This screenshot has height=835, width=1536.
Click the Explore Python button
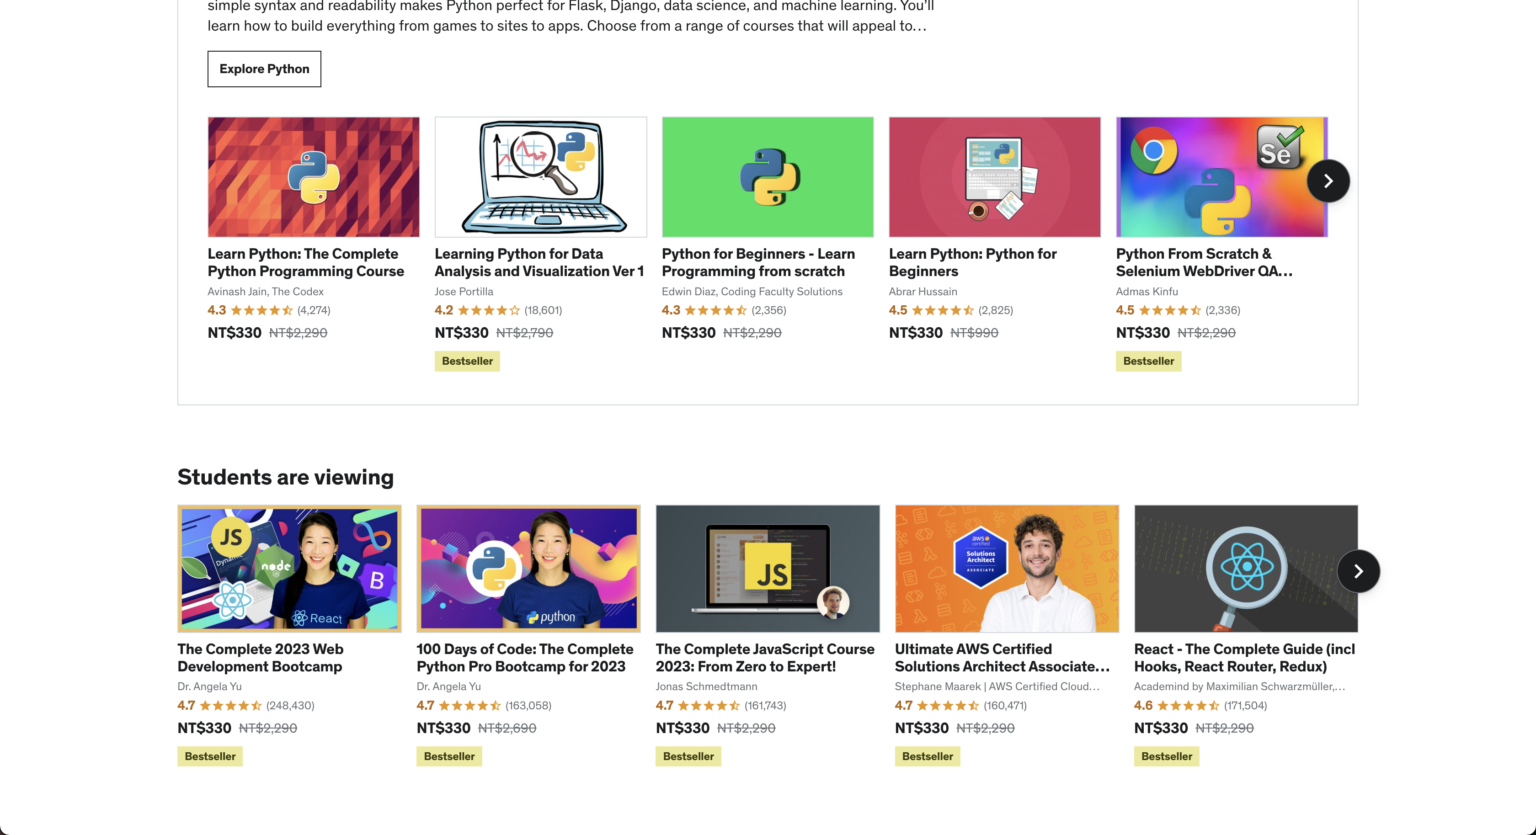pyautogui.click(x=264, y=69)
